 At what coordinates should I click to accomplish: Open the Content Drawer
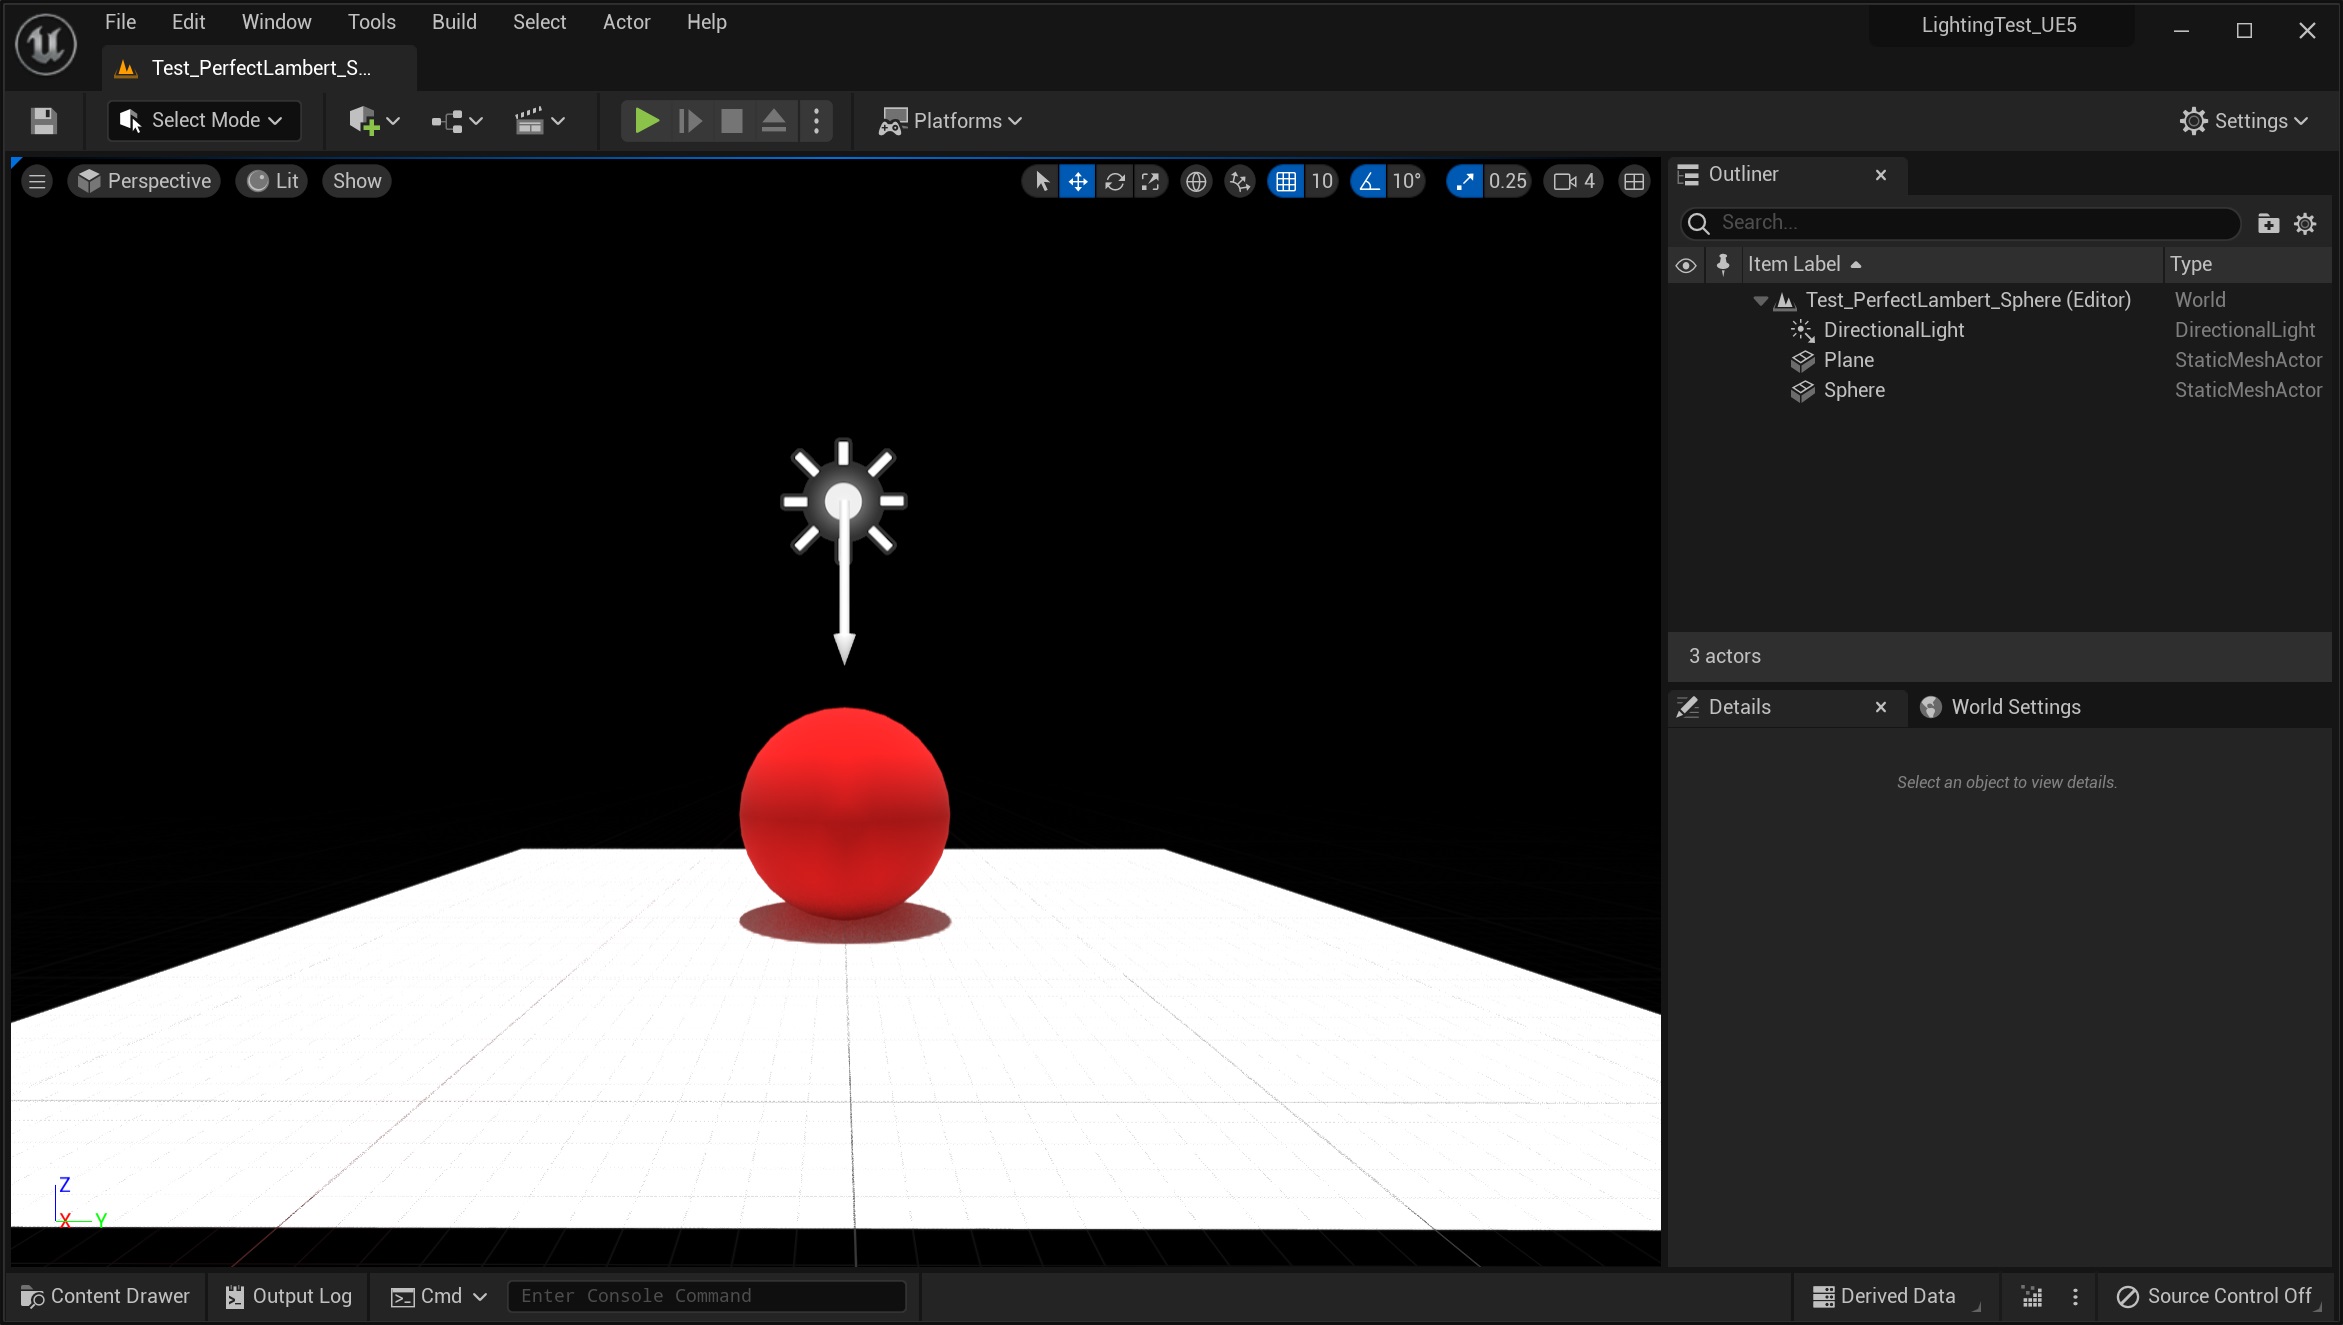105,1296
